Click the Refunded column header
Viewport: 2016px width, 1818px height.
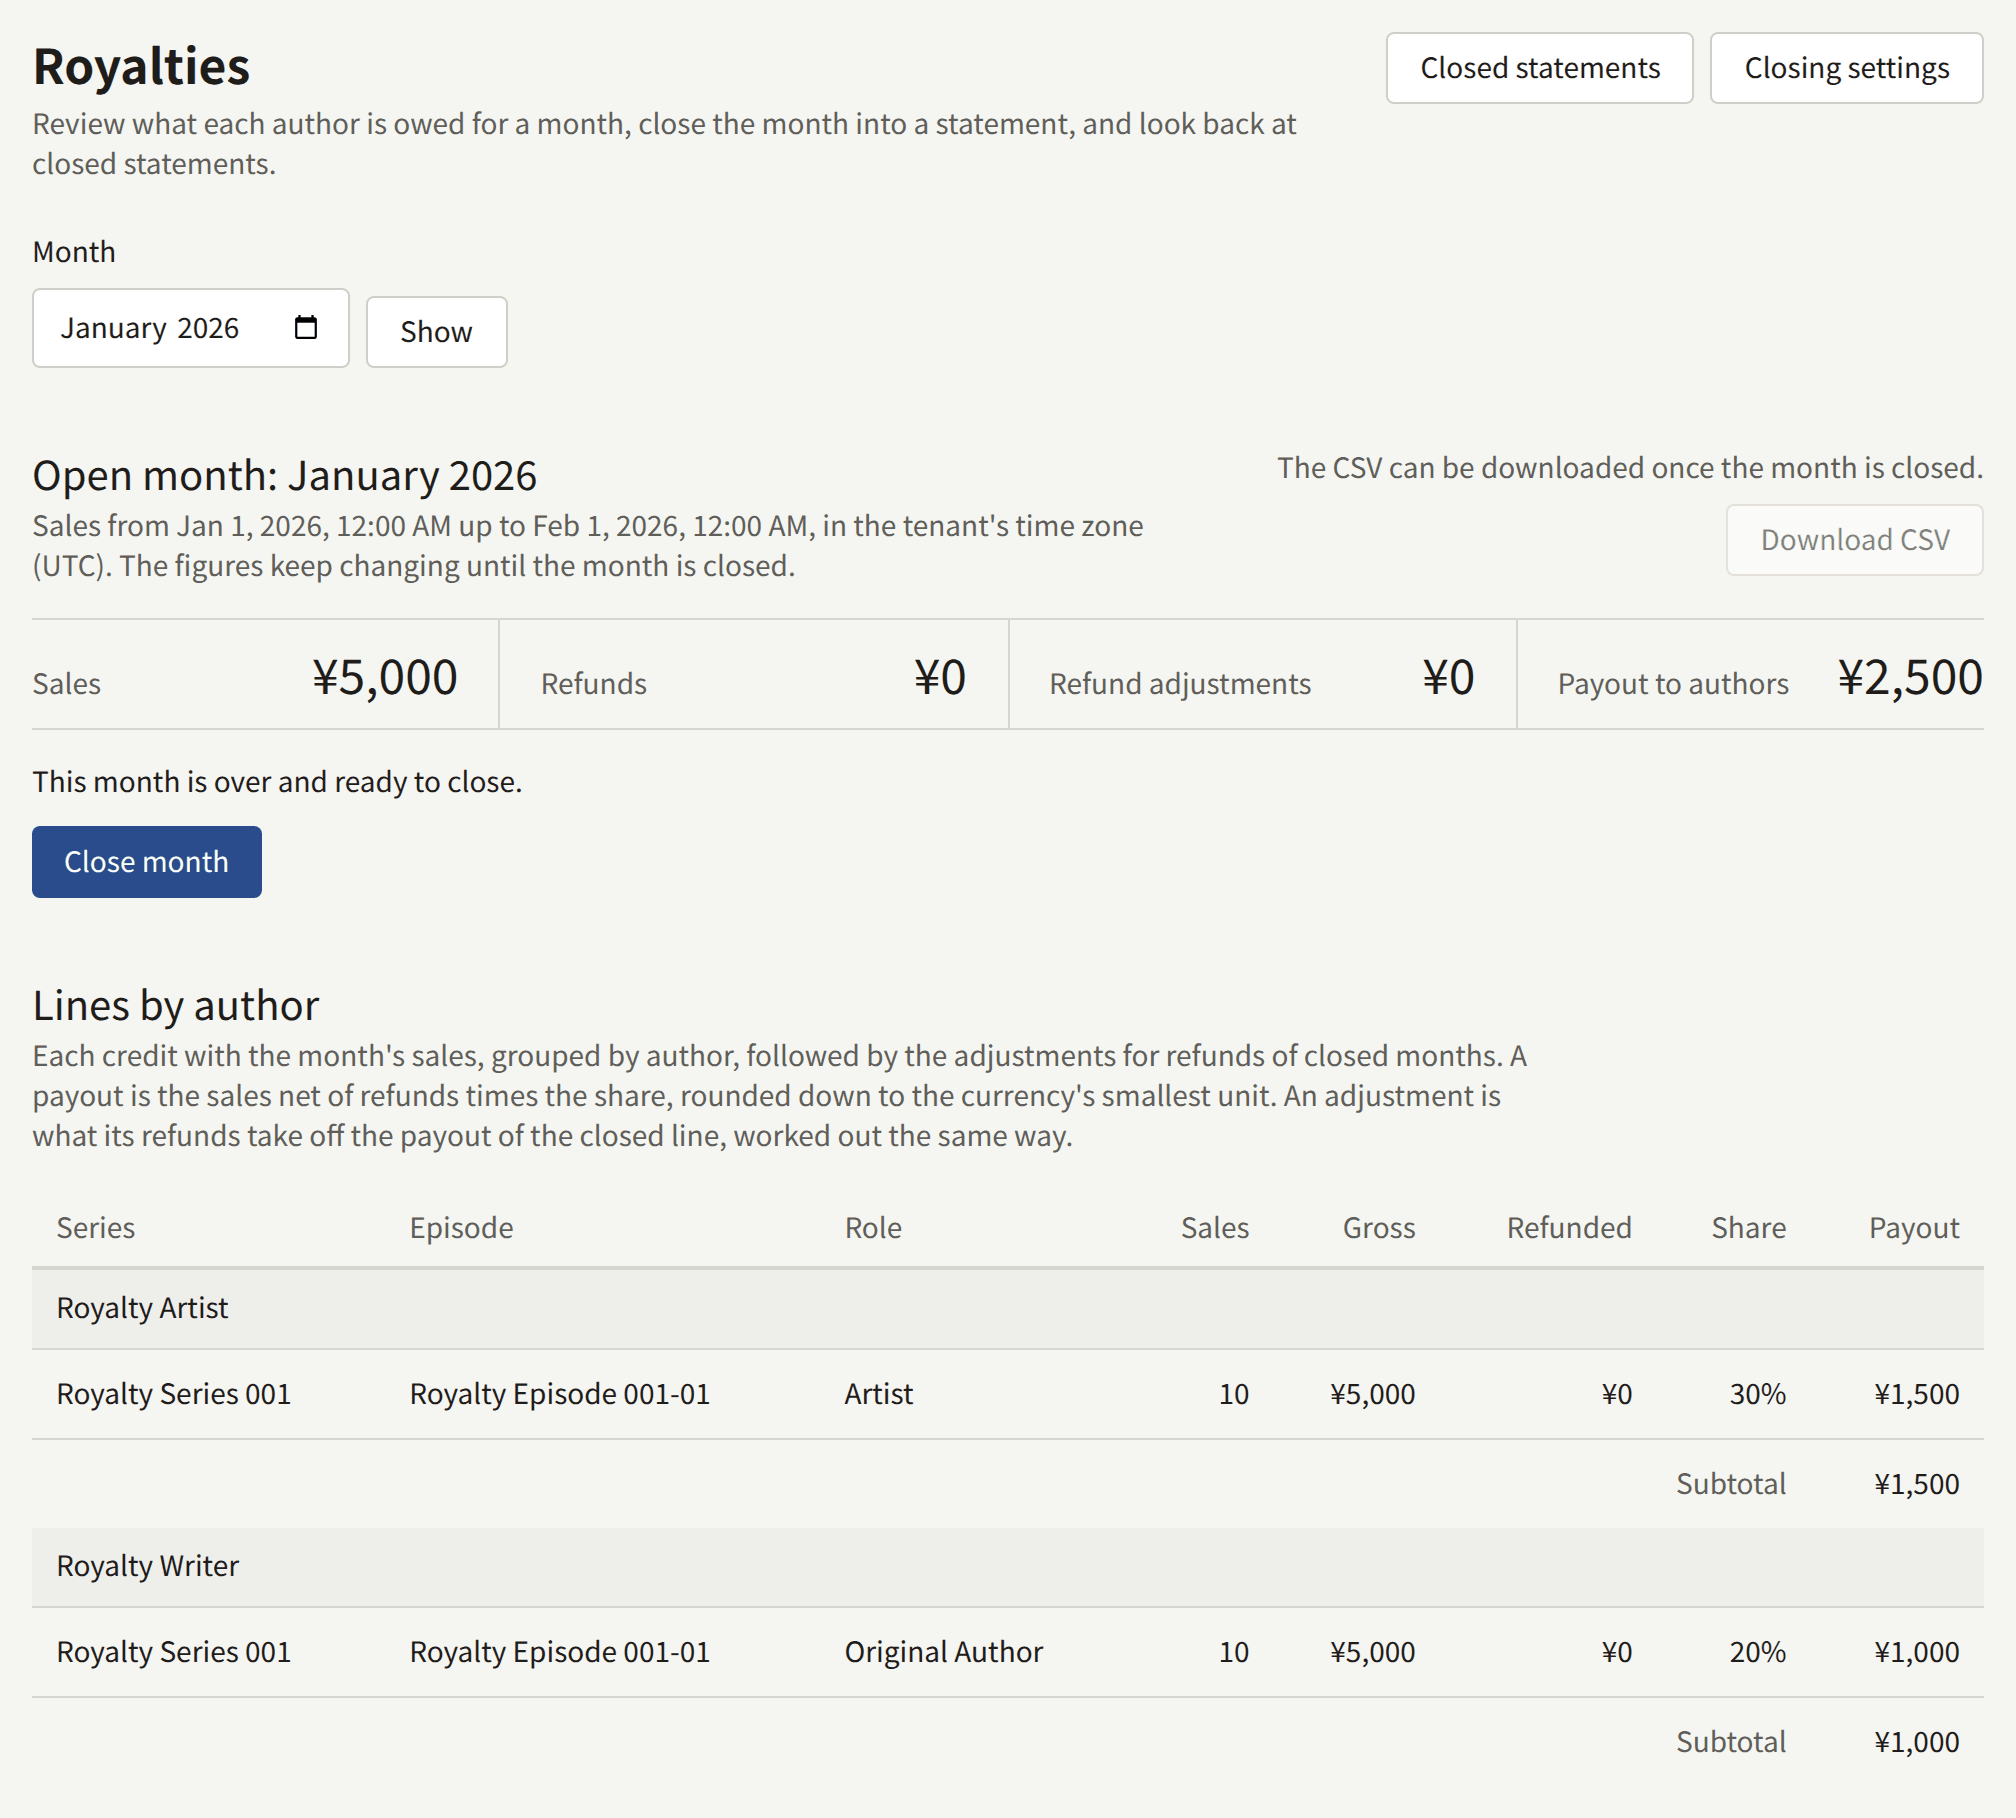pos(1569,1228)
